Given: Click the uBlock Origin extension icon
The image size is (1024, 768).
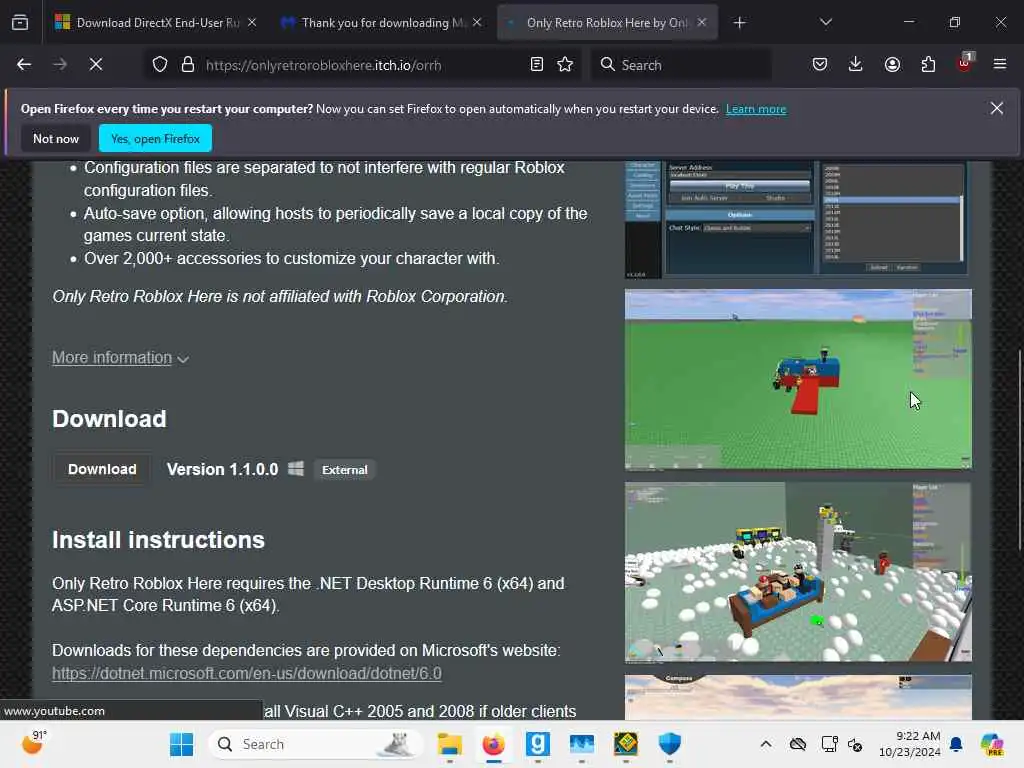Looking at the screenshot, I should pyautogui.click(x=965, y=63).
